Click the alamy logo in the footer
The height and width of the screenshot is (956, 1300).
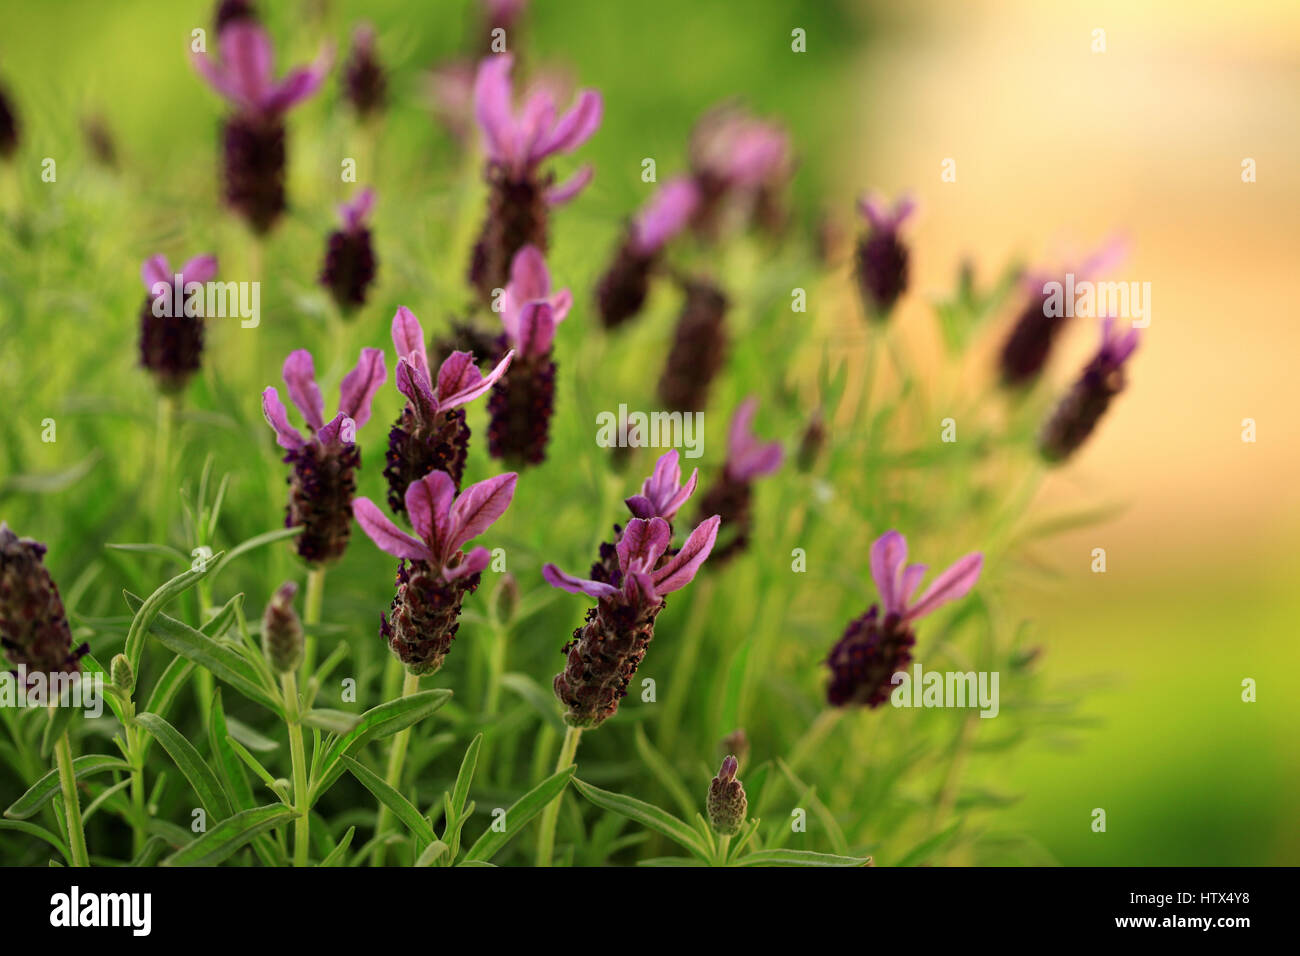pyautogui.click(x=101, y=911)
